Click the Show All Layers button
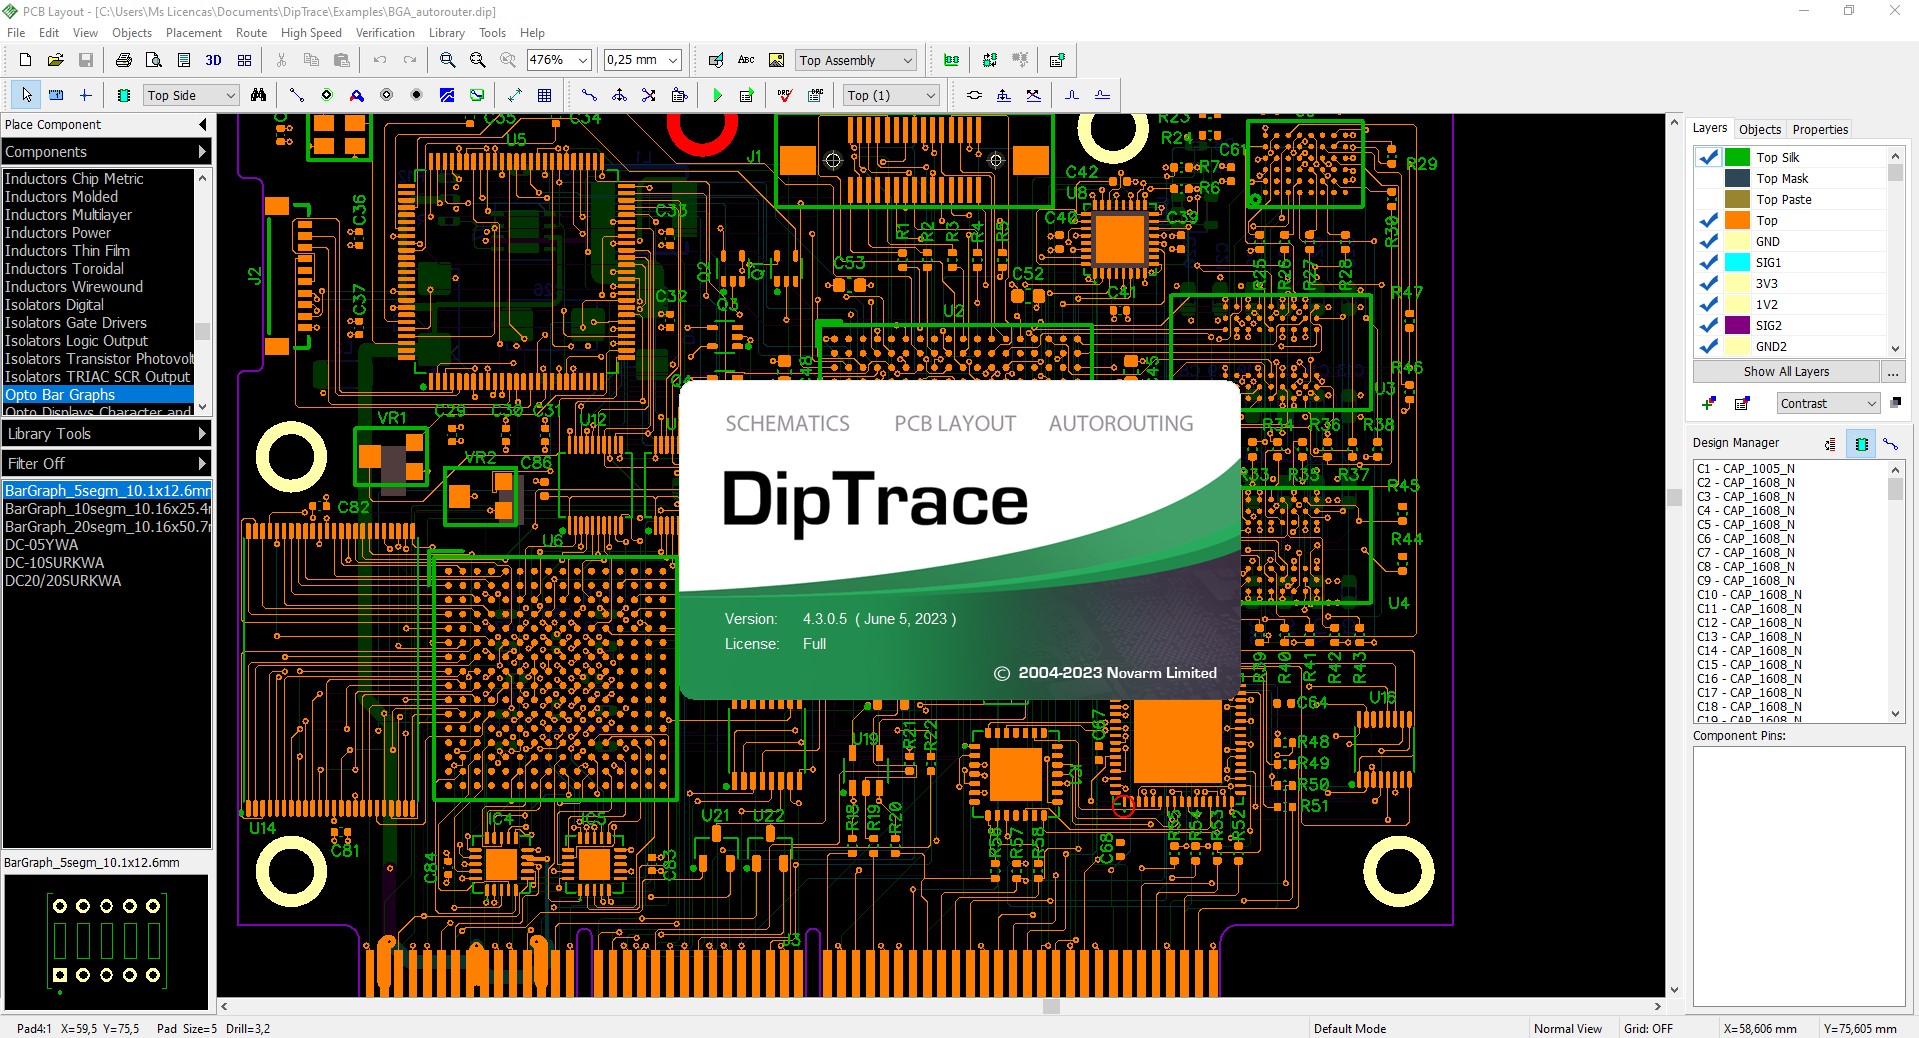 click(1786, 371)
